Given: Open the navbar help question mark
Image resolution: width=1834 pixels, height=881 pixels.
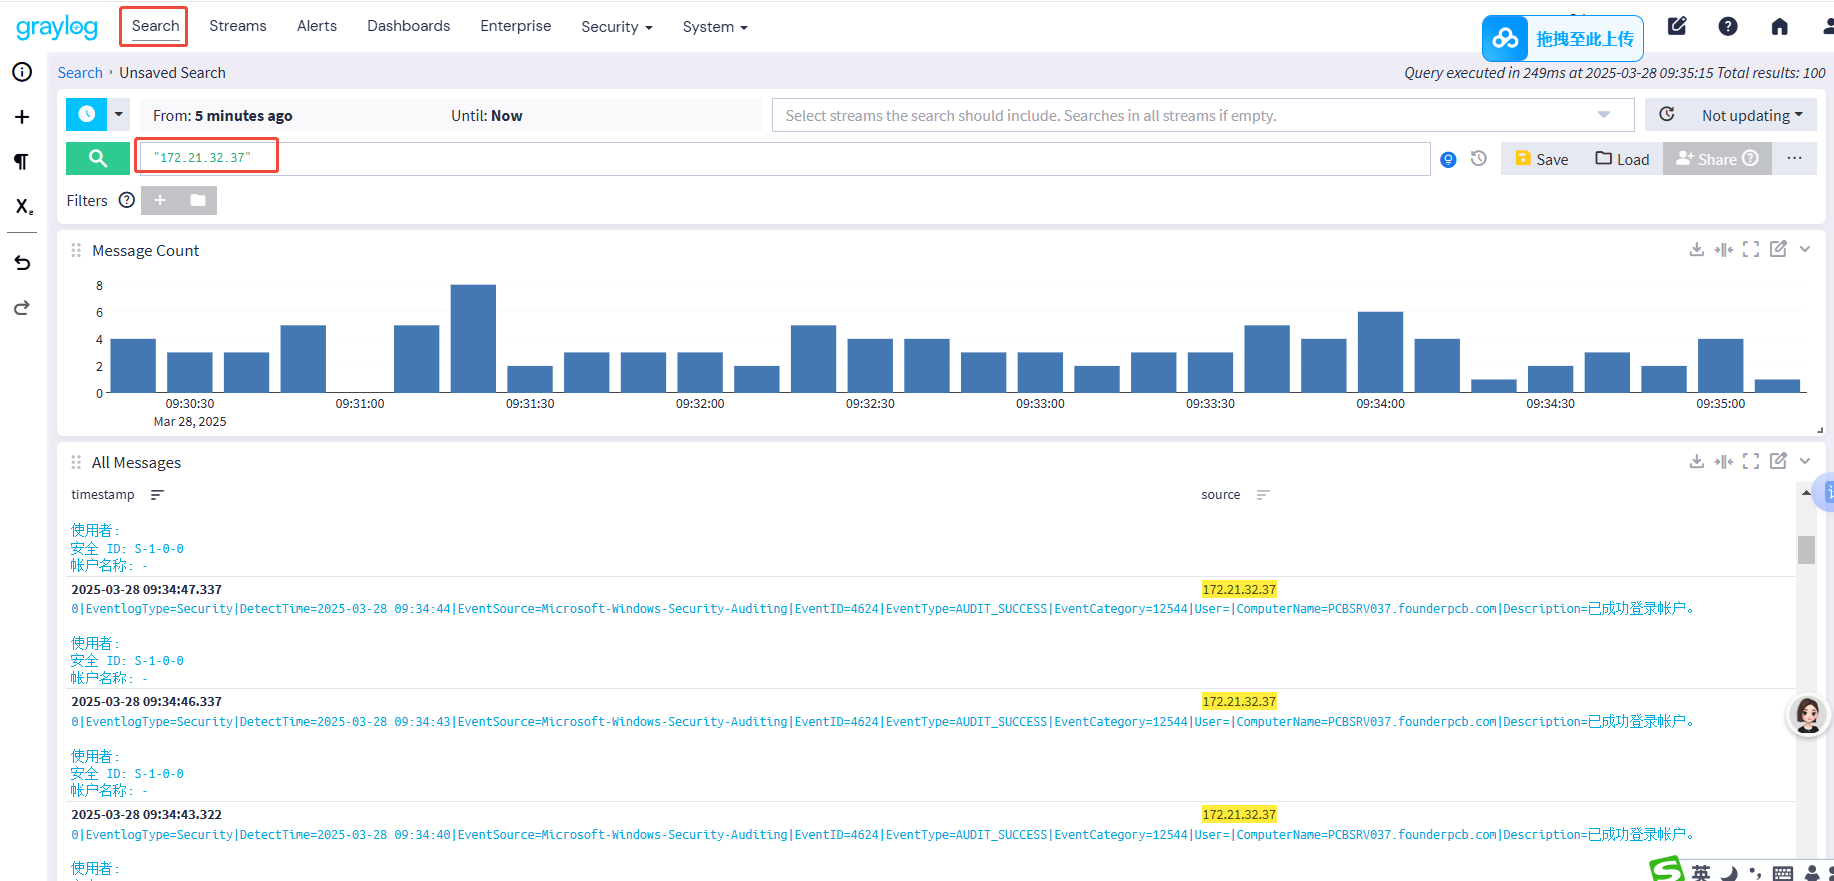Looking at the screenshot, I should [1728, 26].
